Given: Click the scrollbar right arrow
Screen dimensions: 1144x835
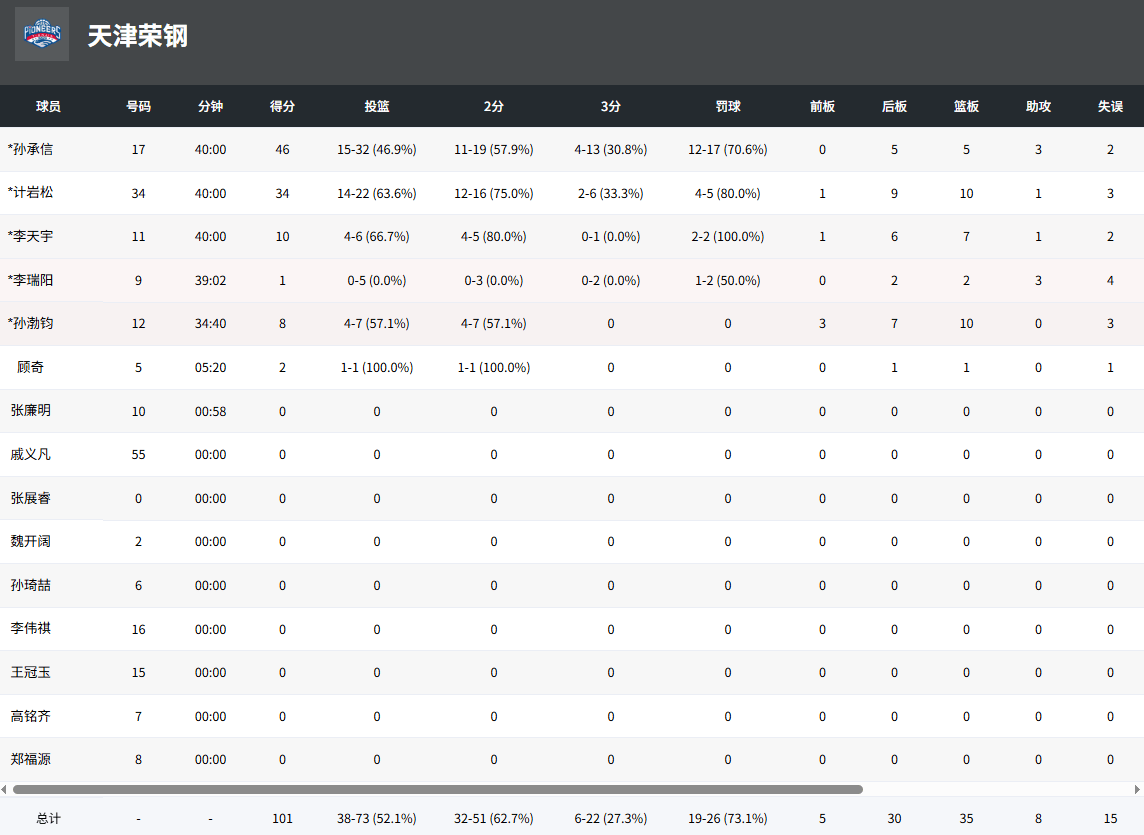Looking at the screenshot, I should [1137, 789].
